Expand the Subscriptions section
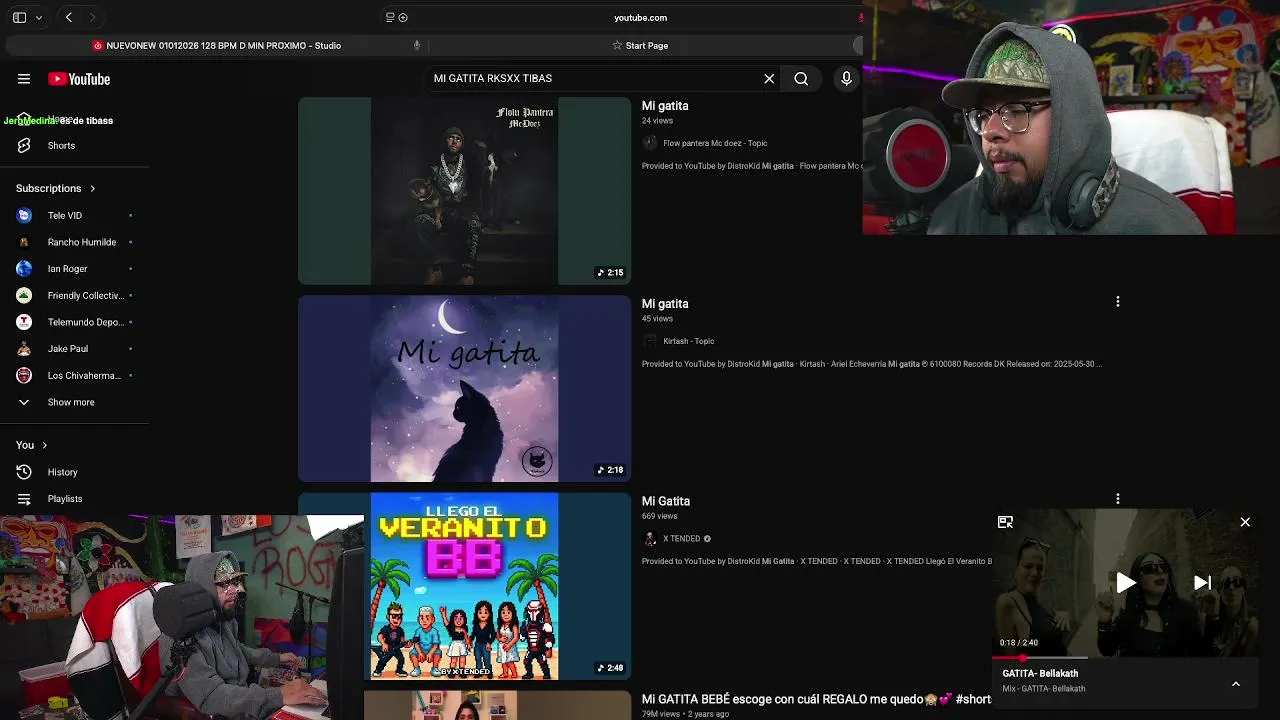Viewport: 1280px width, 720px height. [x=56, y=188]
